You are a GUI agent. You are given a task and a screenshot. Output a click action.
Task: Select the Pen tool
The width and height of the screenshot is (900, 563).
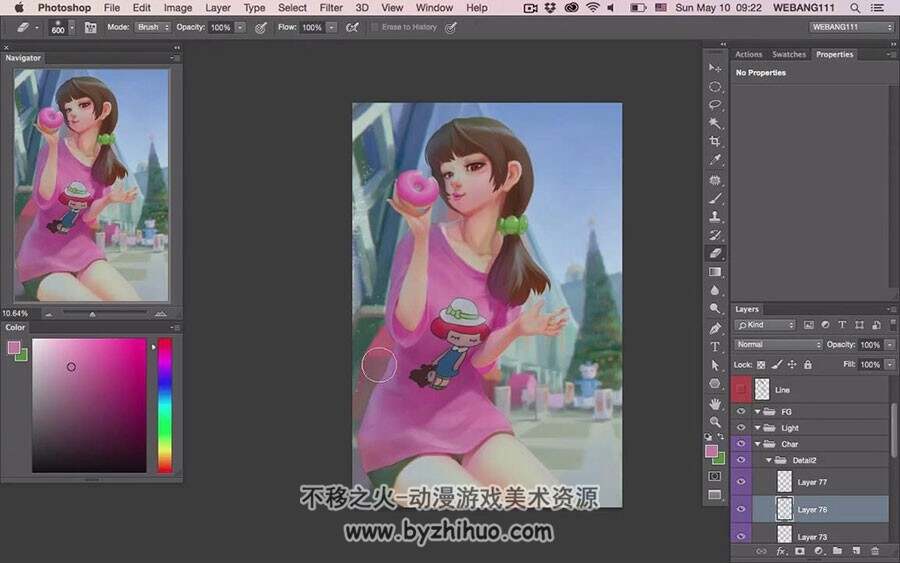715,328
